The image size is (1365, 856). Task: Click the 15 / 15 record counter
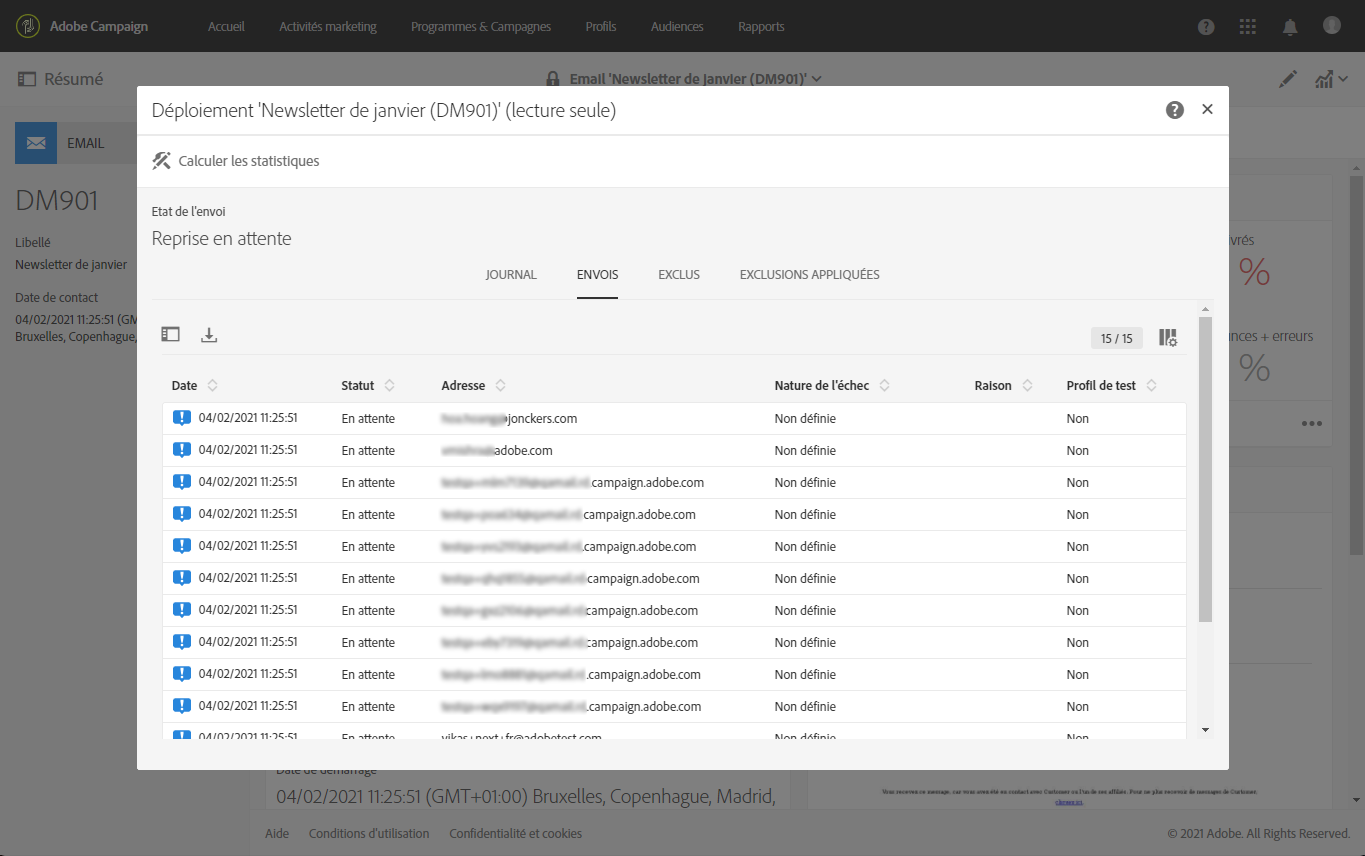pyautogui.click(x=1117, y=339)
